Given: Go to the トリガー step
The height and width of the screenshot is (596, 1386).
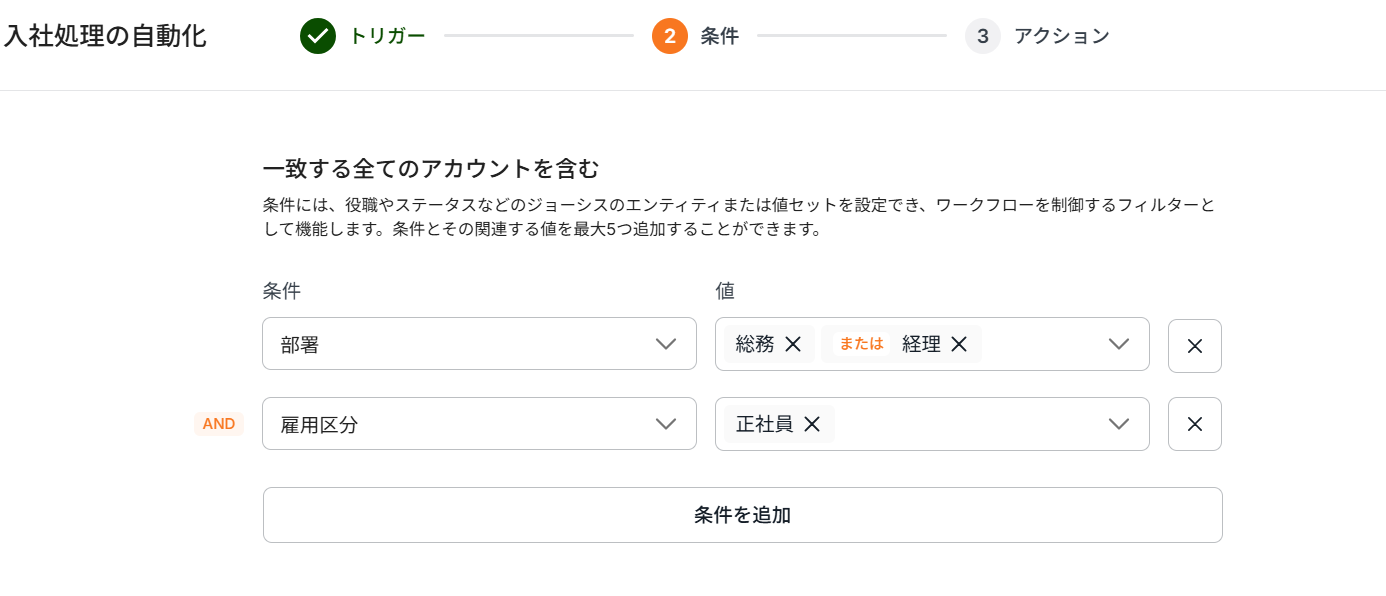Looking at the screenshot, I should pos(387,36).
